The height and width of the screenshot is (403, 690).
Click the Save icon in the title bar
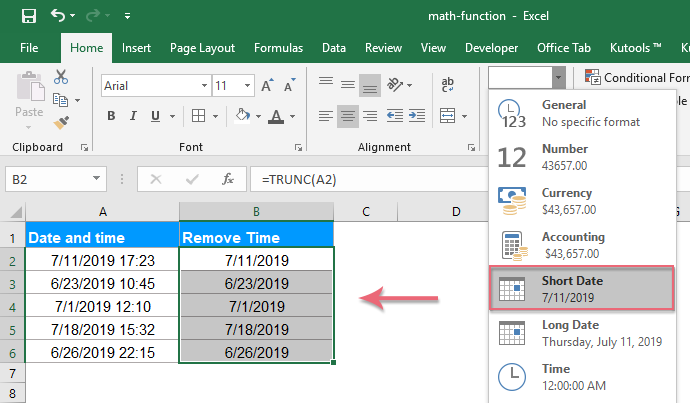[x=29, y=16]
